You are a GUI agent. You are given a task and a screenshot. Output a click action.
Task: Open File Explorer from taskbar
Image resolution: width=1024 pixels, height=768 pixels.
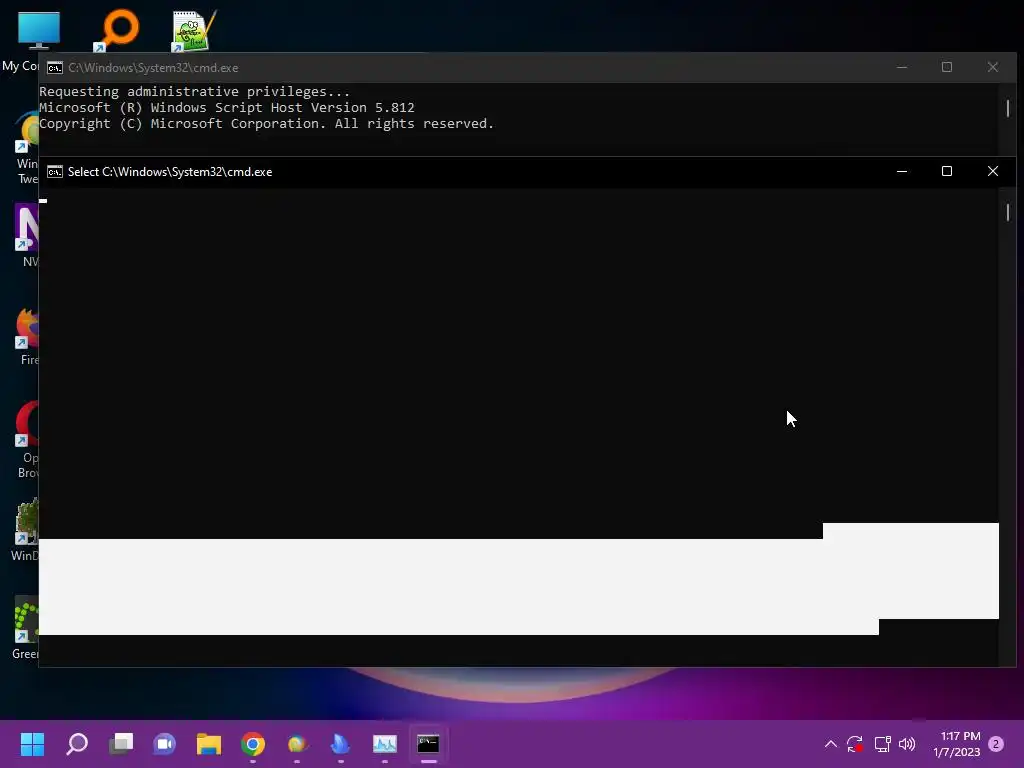[209, 743]
